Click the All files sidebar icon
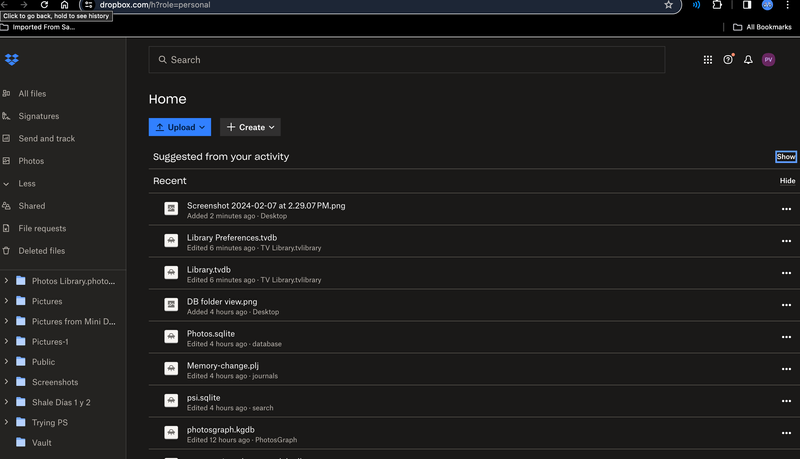 [6, 93]
